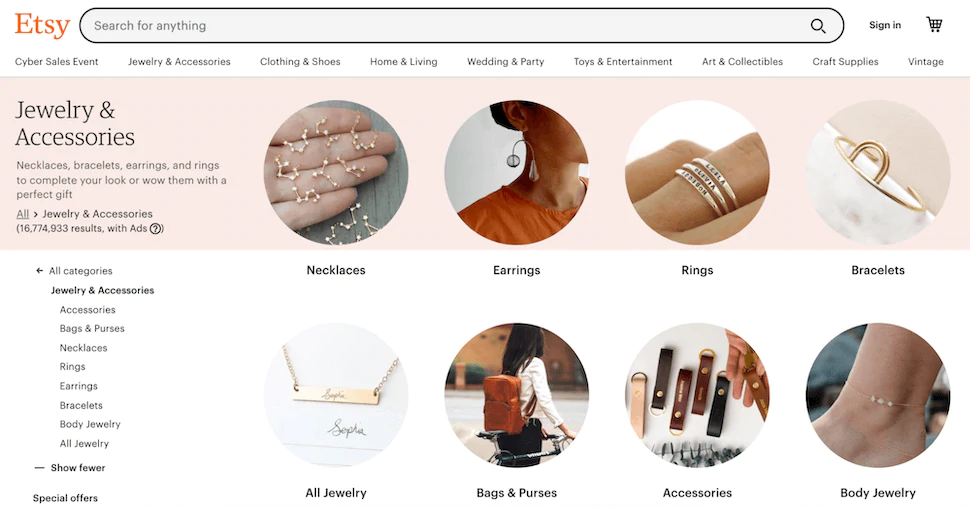Open the Craft Supplies navigation item
This screenshot has height=508, width=970.
pyautogui.click(x=845, y=62)
